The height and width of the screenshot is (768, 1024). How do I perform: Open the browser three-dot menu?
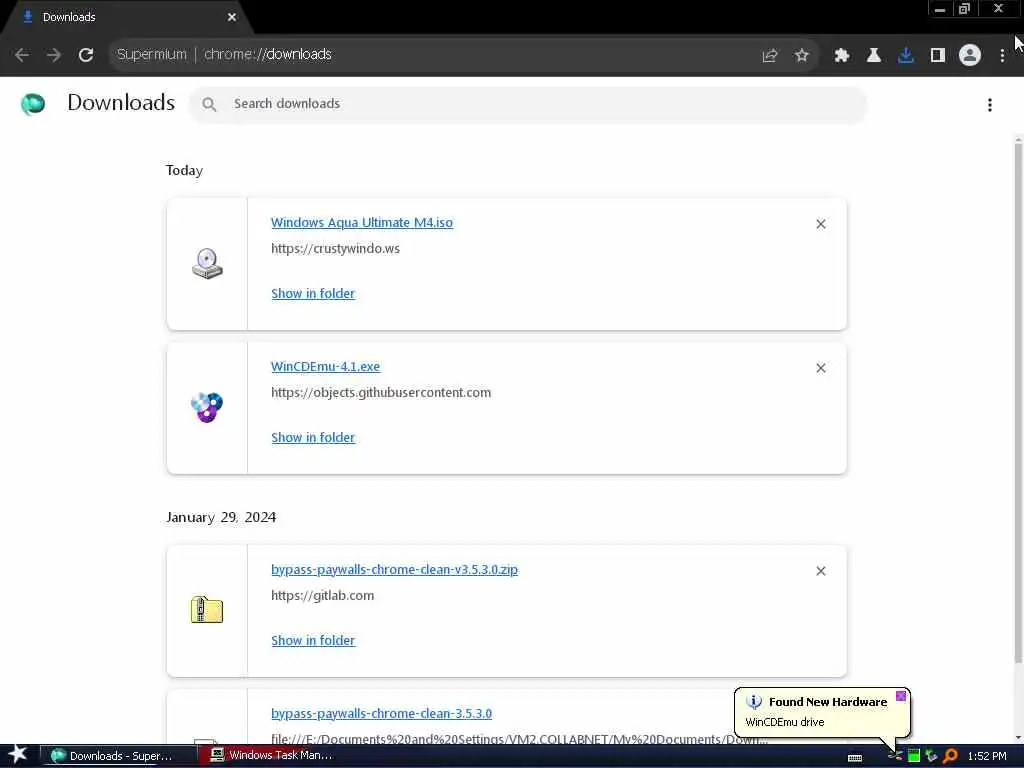(x=1002, y=56)
